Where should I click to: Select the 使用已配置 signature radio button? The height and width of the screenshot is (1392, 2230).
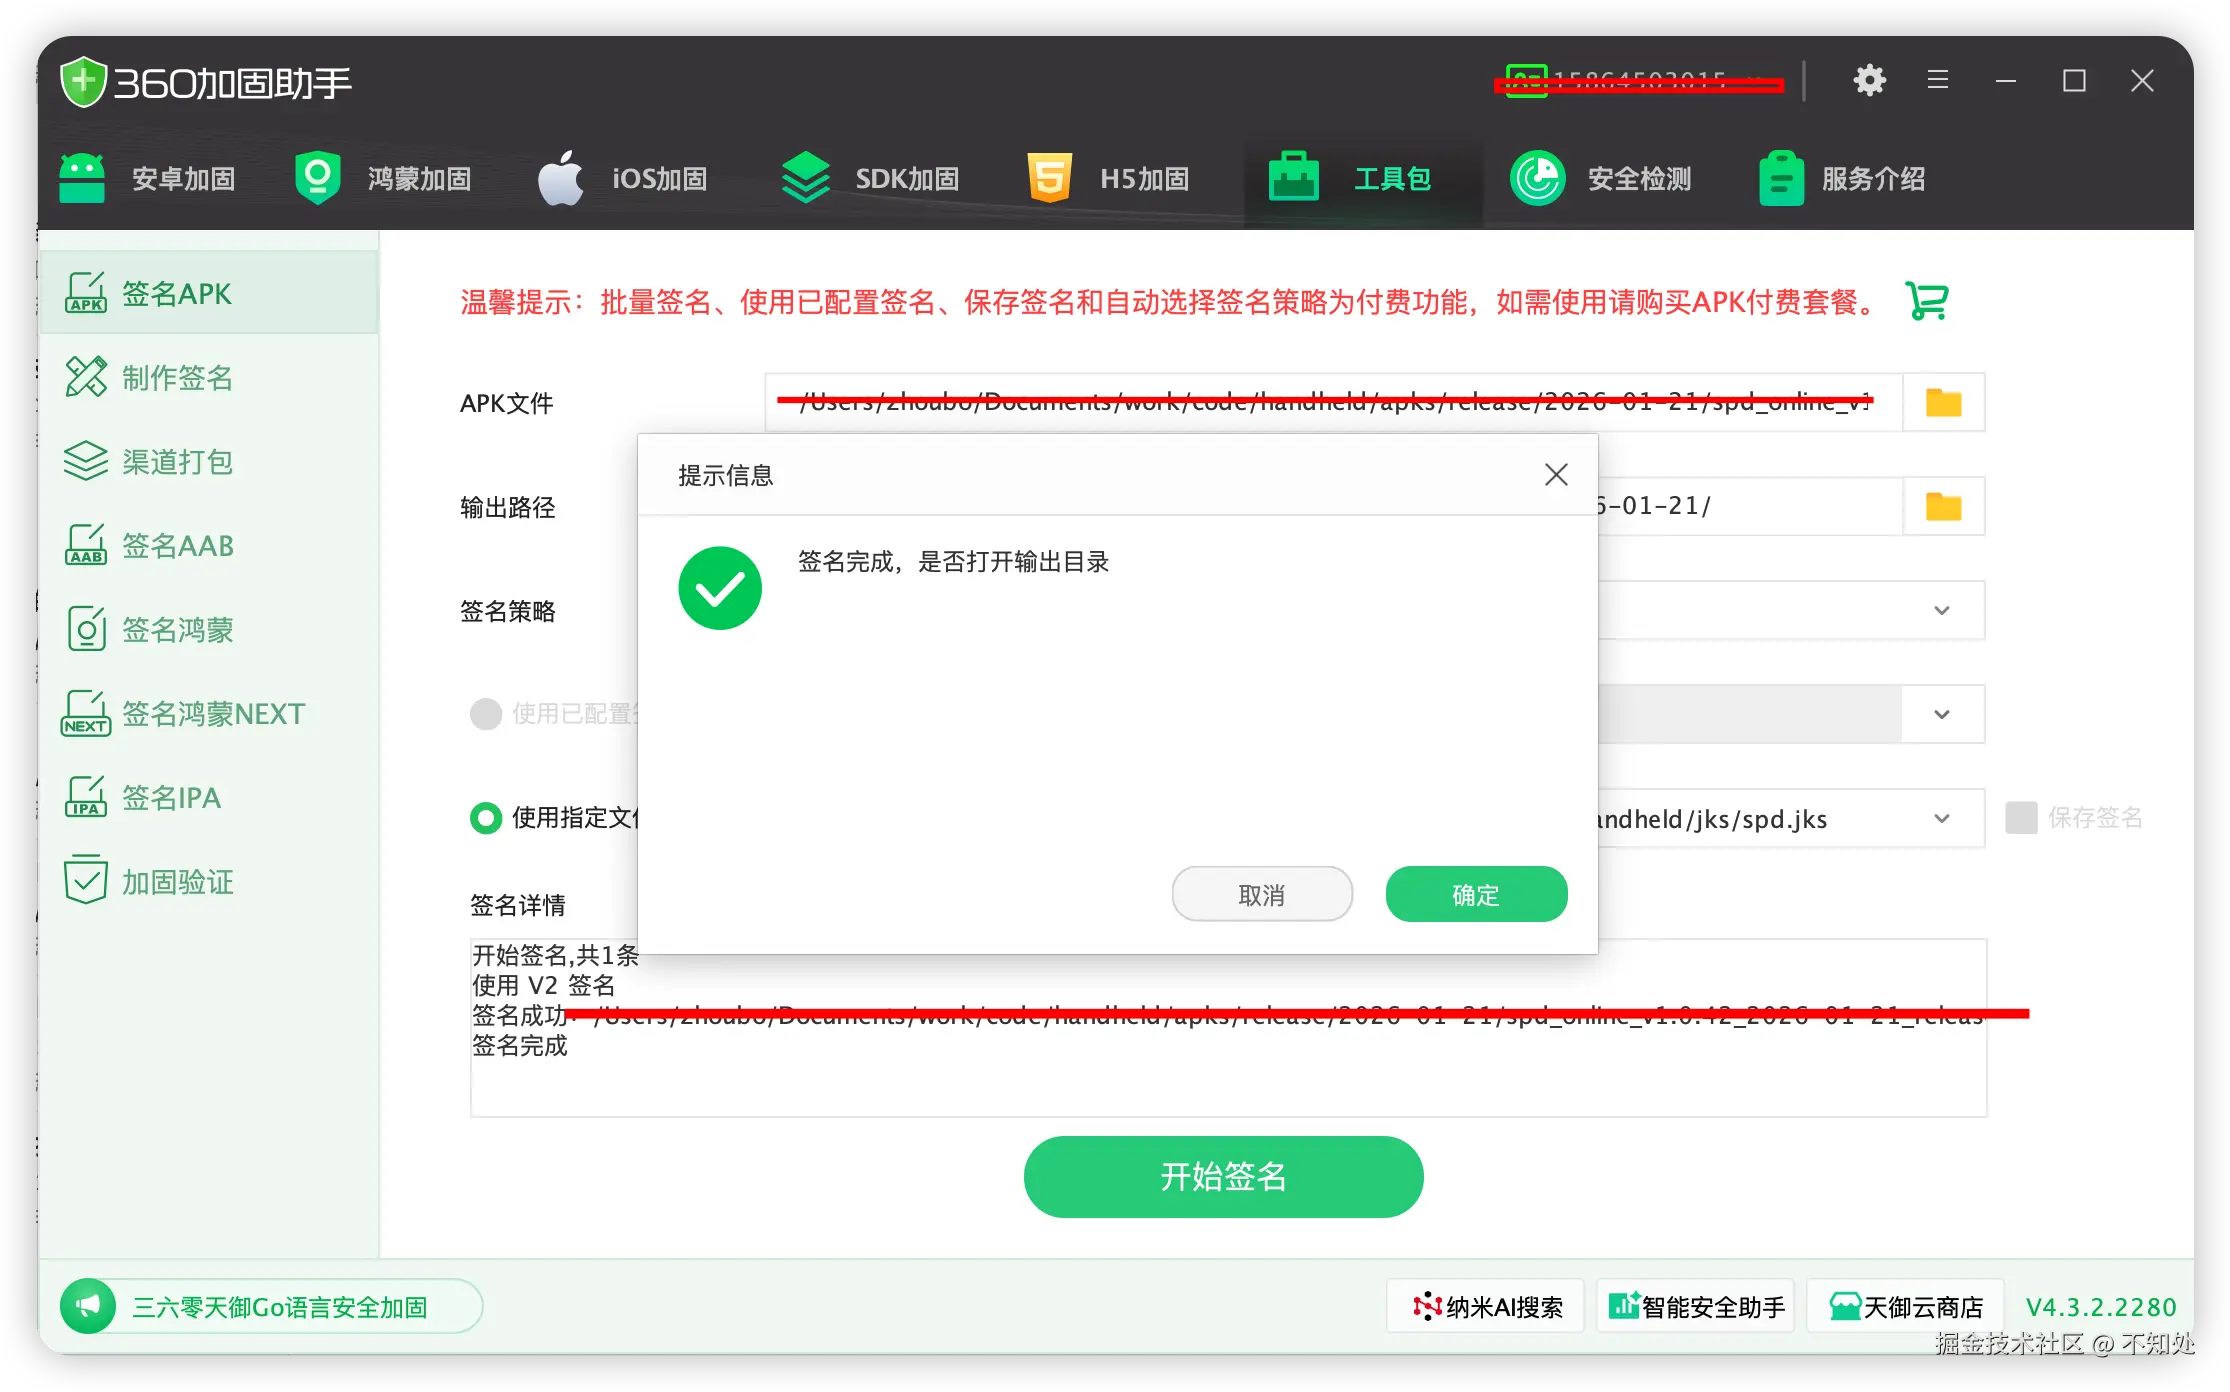(x=486, y=714)
